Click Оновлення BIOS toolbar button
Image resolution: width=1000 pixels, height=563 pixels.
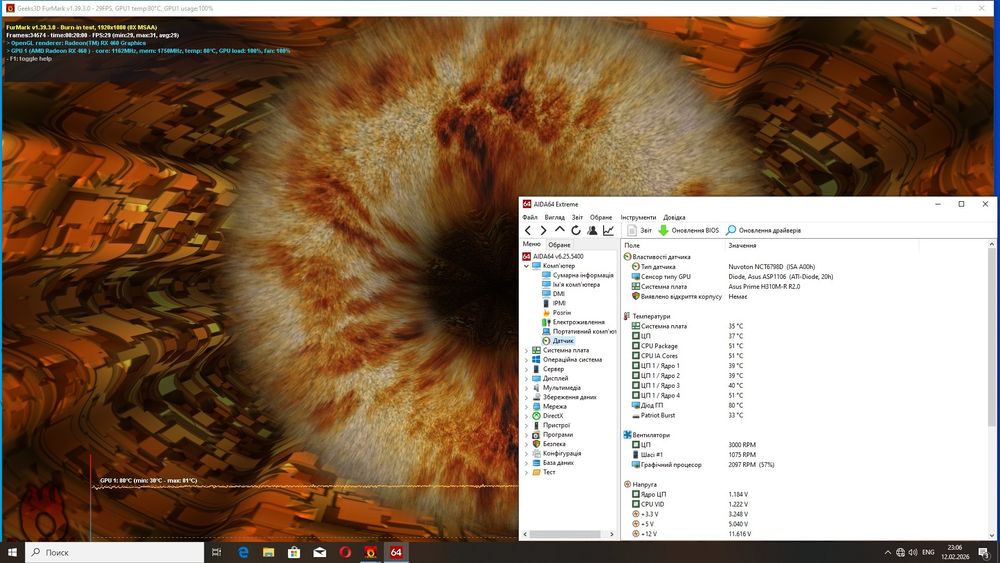coord(688,230)
